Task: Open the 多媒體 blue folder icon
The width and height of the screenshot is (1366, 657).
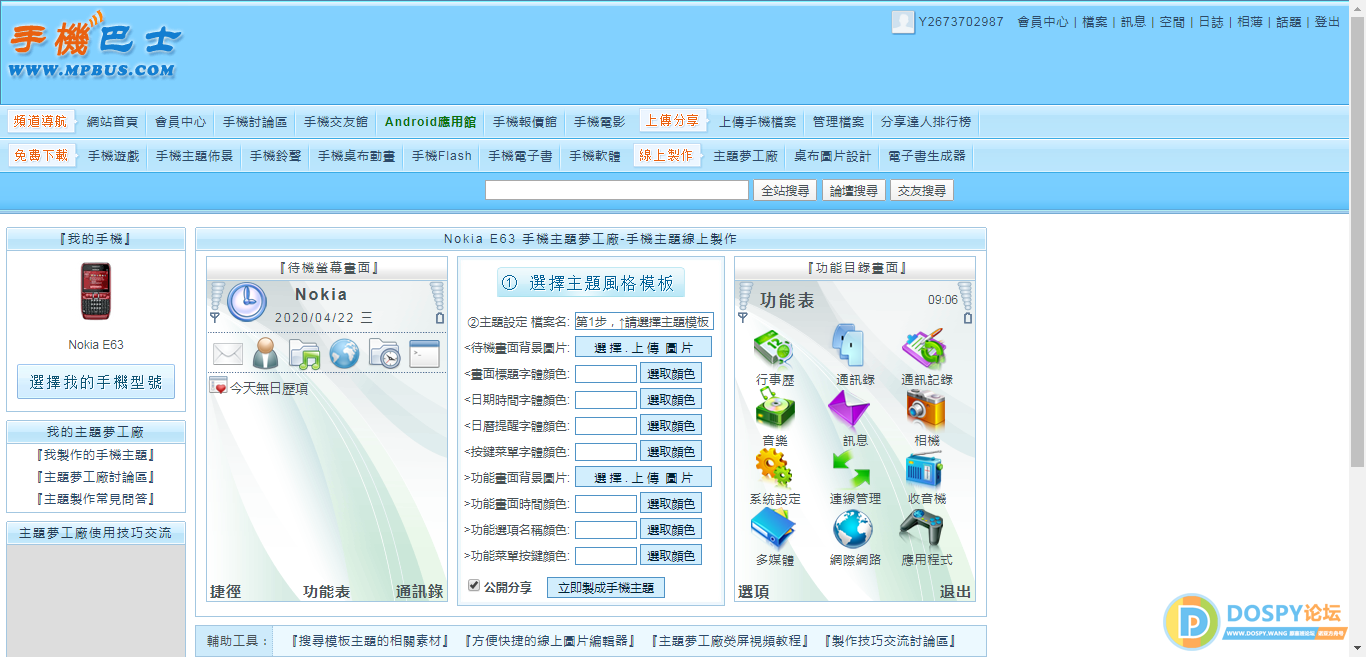Action: point(774,528)
